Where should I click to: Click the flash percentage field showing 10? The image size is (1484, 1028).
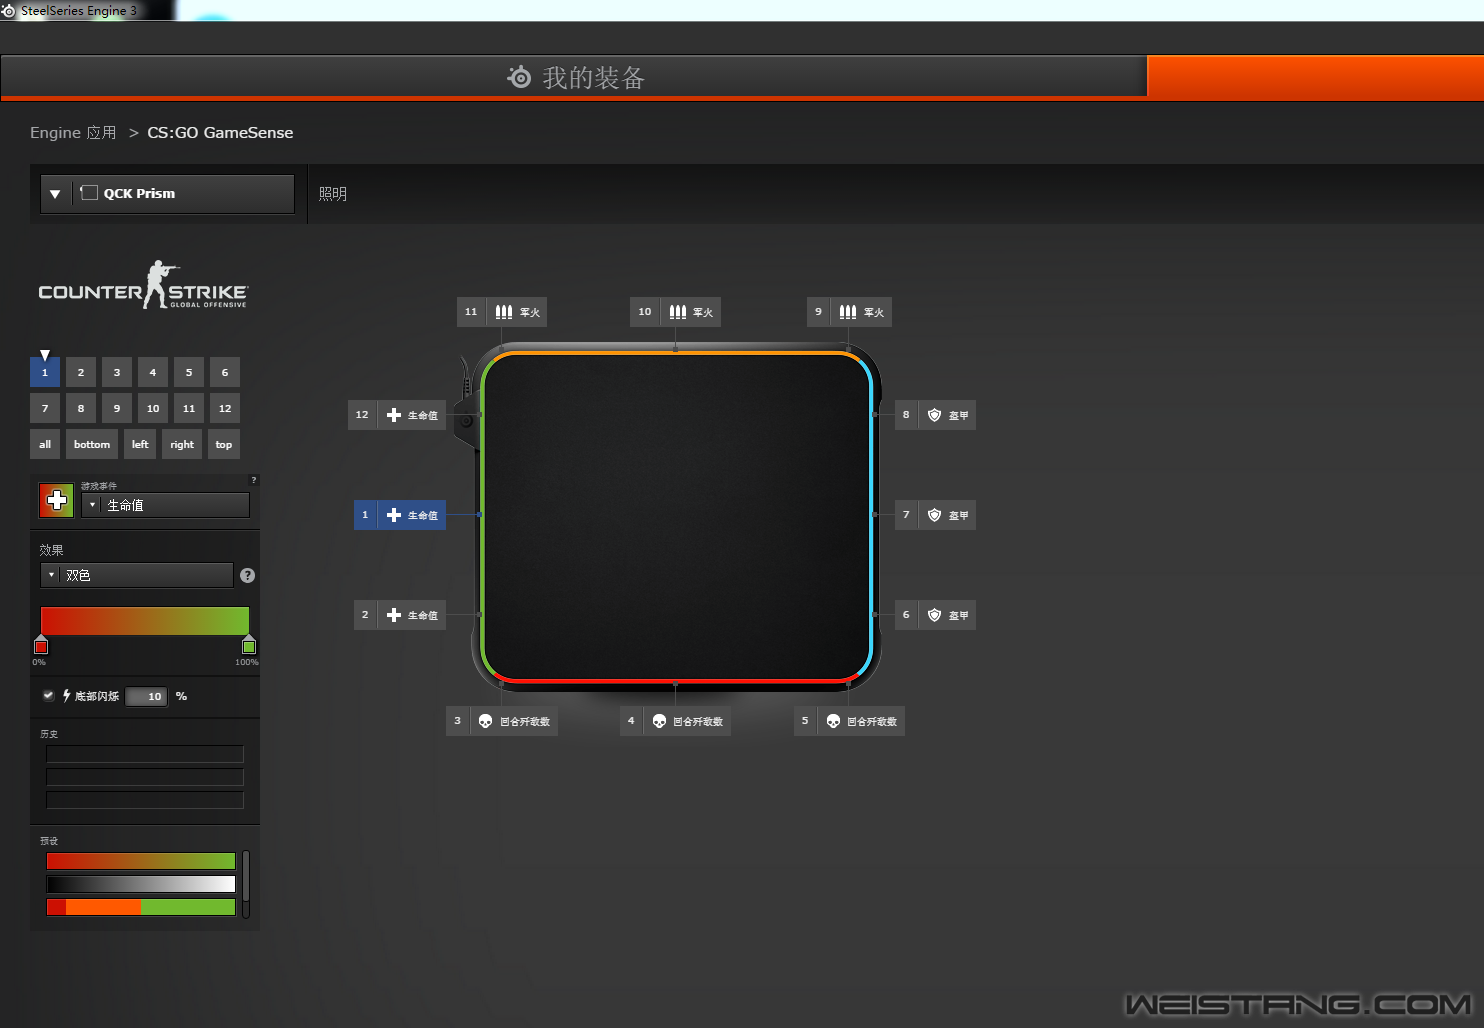pos(147,696)
